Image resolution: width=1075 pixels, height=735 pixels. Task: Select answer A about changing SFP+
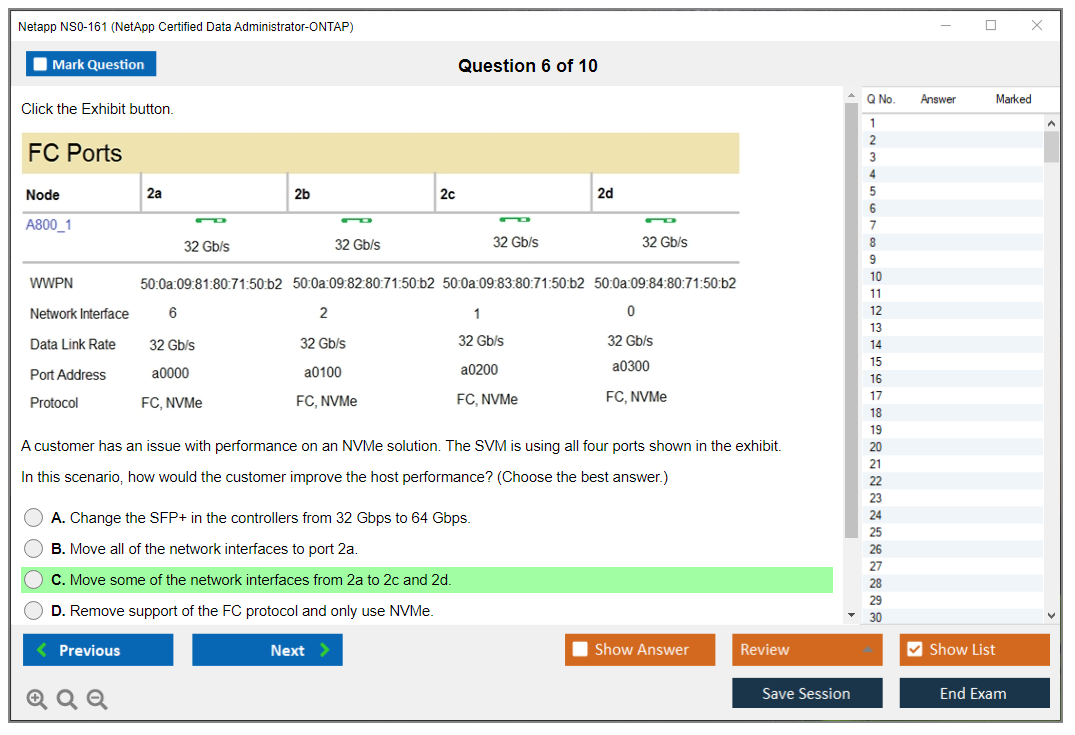tap(34, 518)
